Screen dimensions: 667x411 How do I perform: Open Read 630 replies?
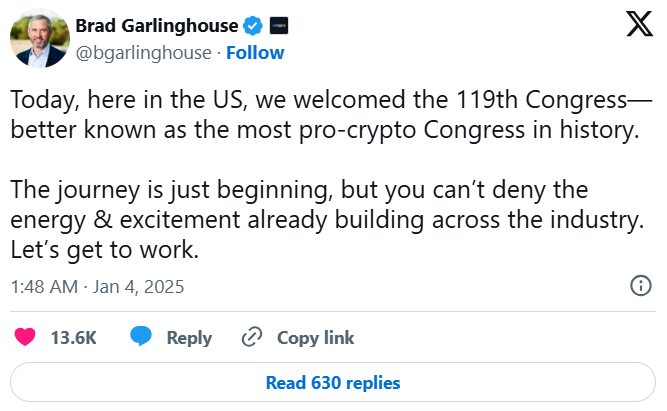point(333,382)
